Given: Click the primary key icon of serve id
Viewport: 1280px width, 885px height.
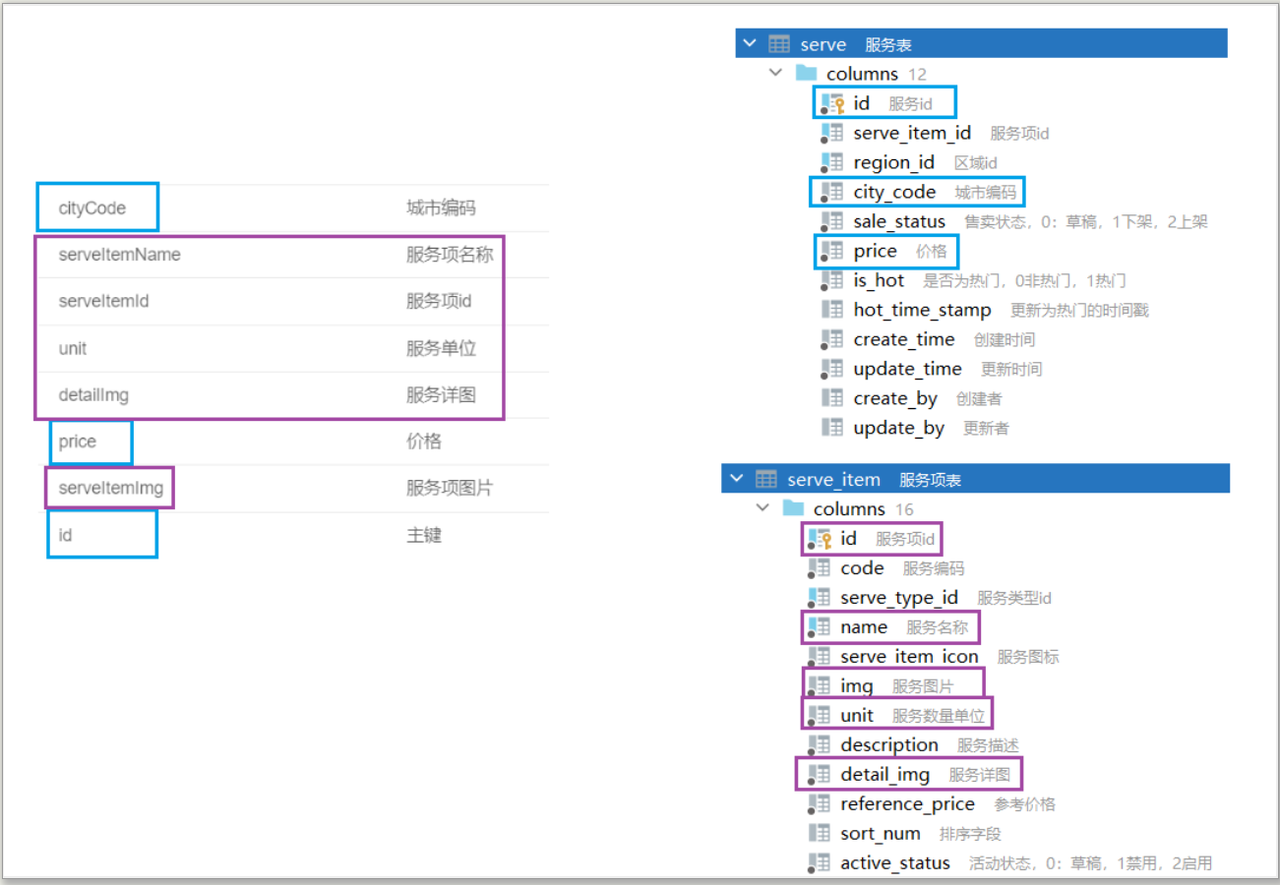Looking at the screenshot, I should [832, 103].
